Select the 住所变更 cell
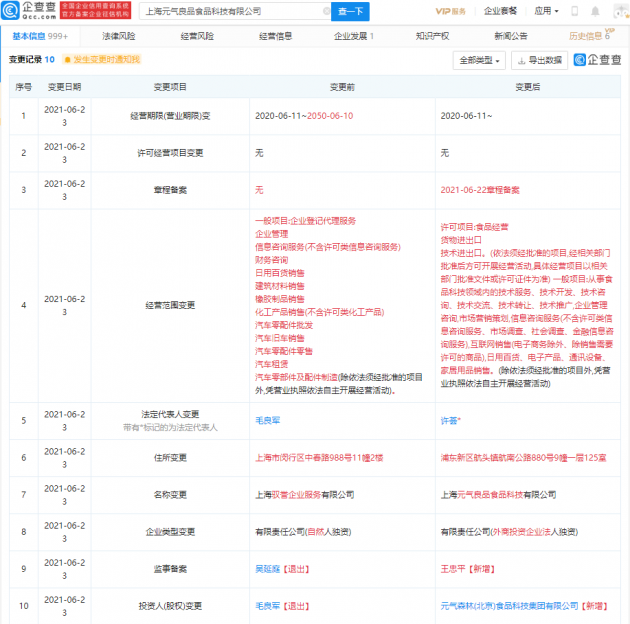 [x=170, y=458]
